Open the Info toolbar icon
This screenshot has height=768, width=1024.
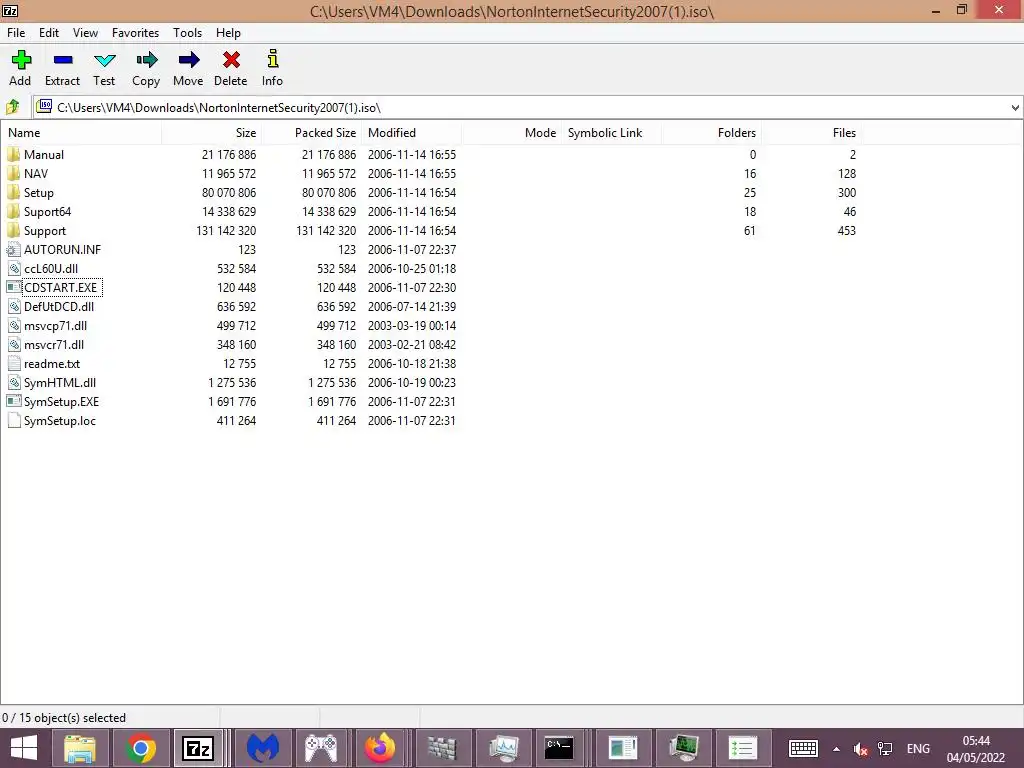tap(272, 59)
